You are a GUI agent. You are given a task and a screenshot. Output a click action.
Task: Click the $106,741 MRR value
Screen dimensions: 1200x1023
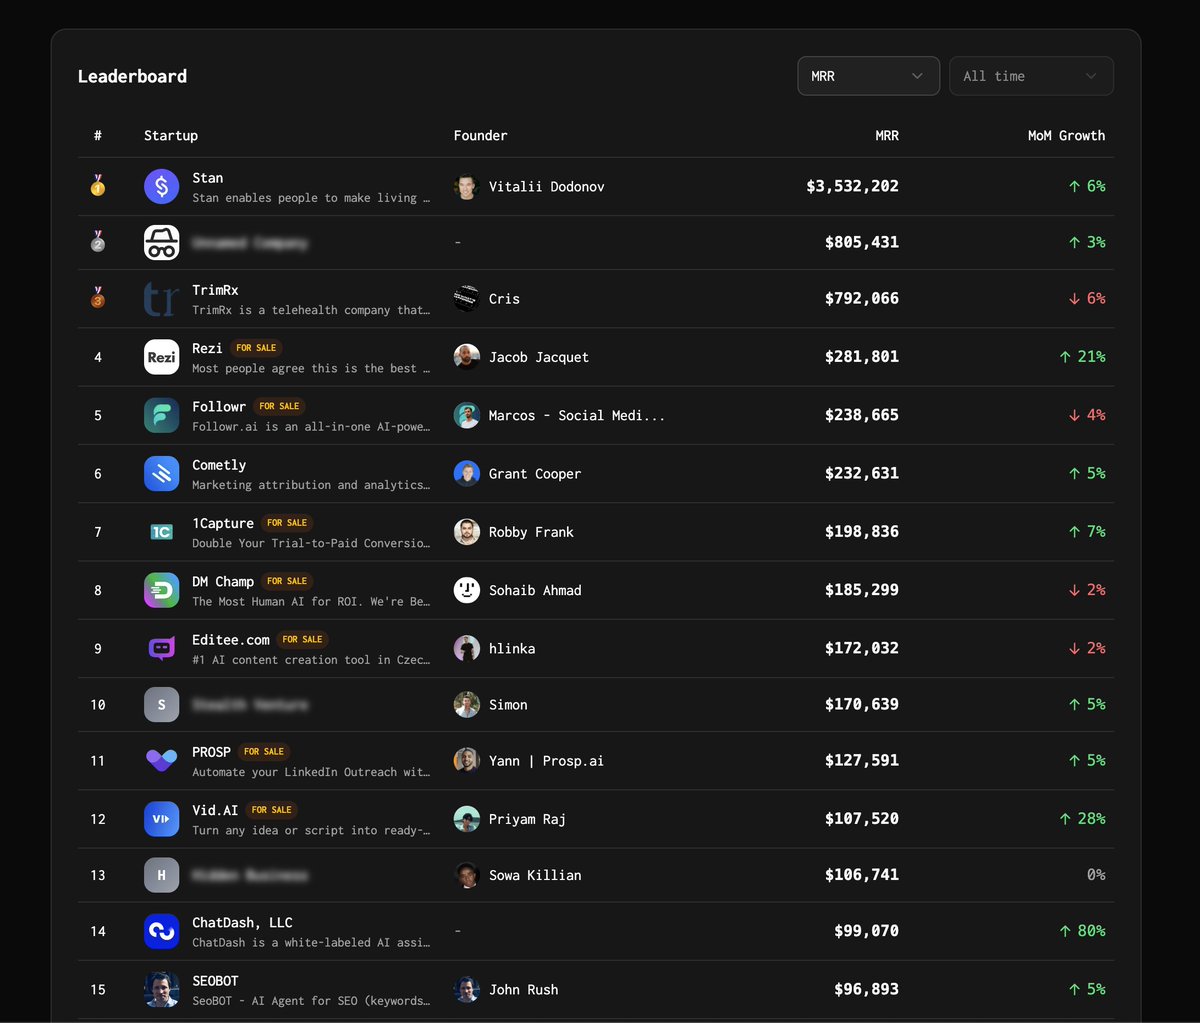(x=862, y=875)
